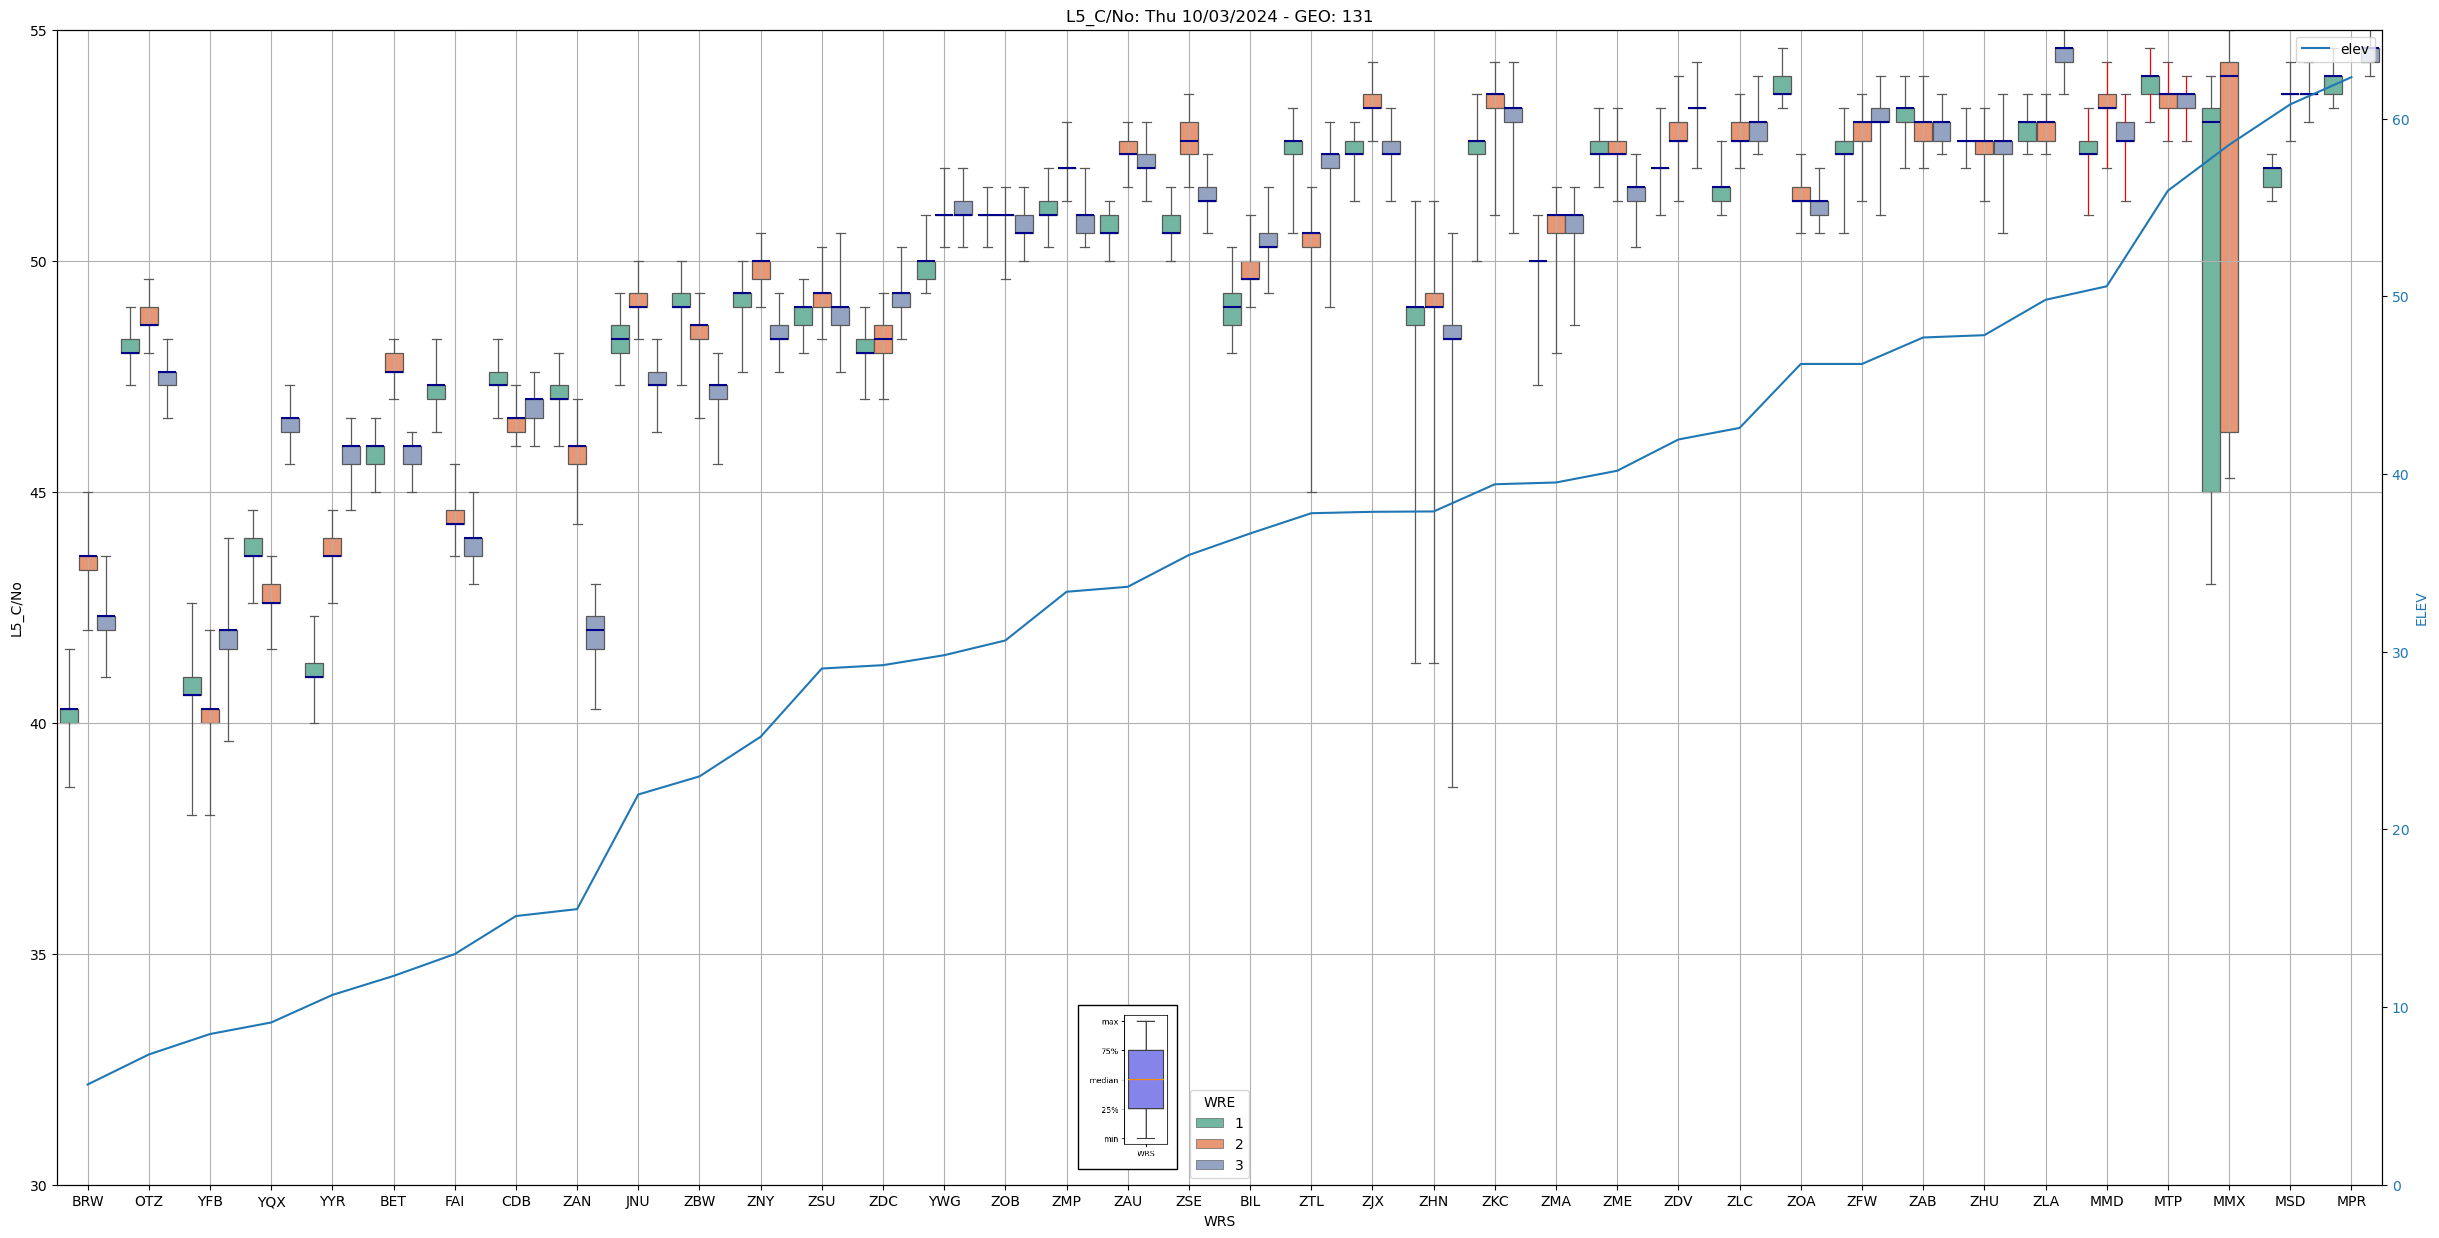Click the boxplot explanation inset diagram
The height and width of the screenshot is (1238, 2439).
[x=1127, y=1087]
